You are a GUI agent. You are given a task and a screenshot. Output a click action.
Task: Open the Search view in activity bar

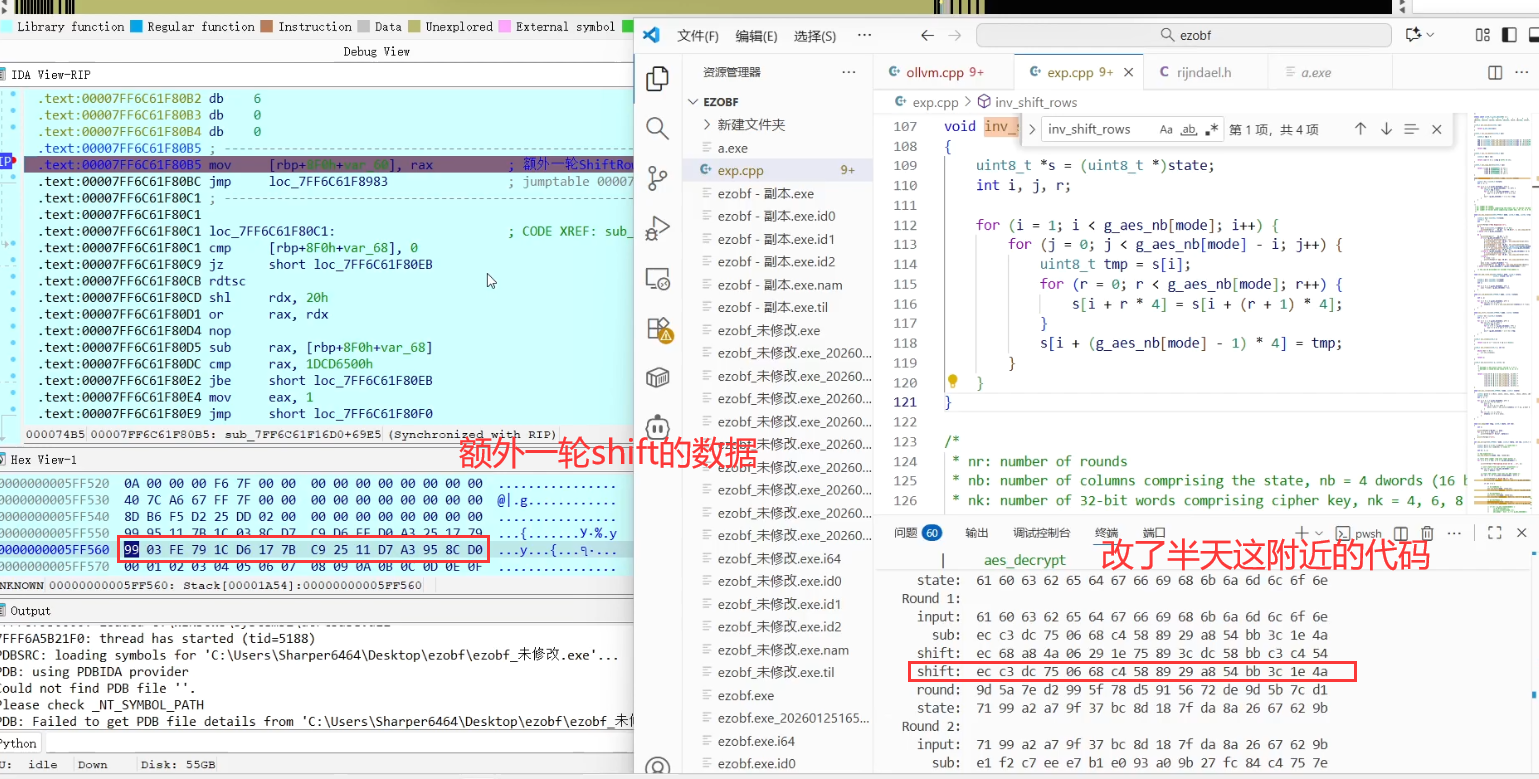click(657, 128)
